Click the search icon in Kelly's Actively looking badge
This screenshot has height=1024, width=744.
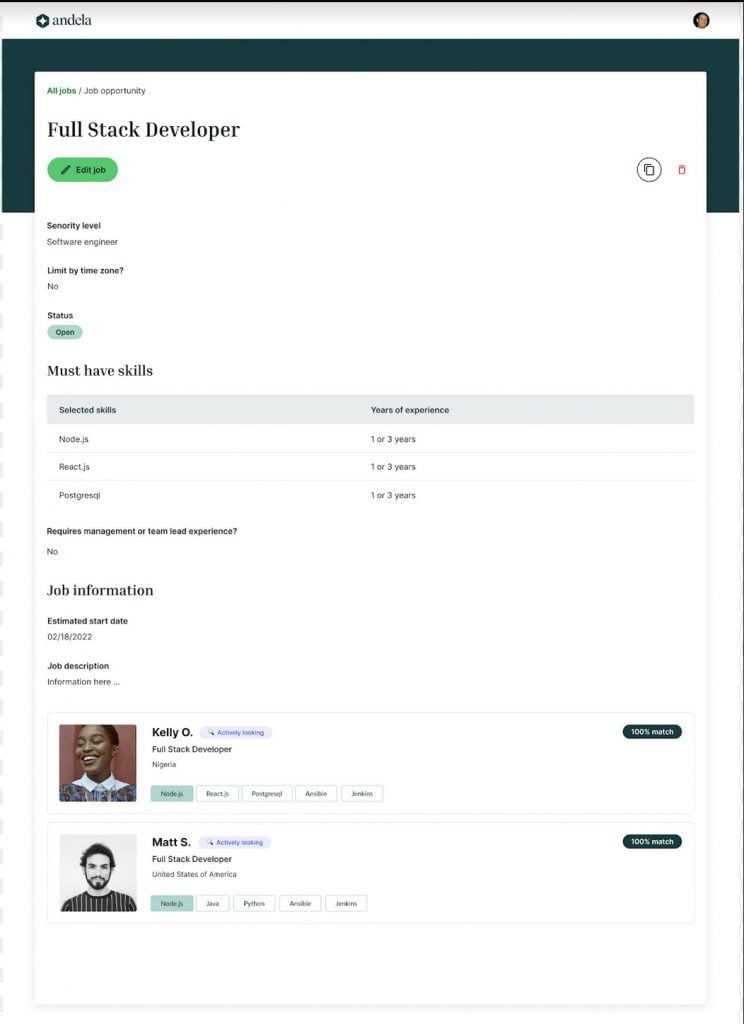pos(211,732)
